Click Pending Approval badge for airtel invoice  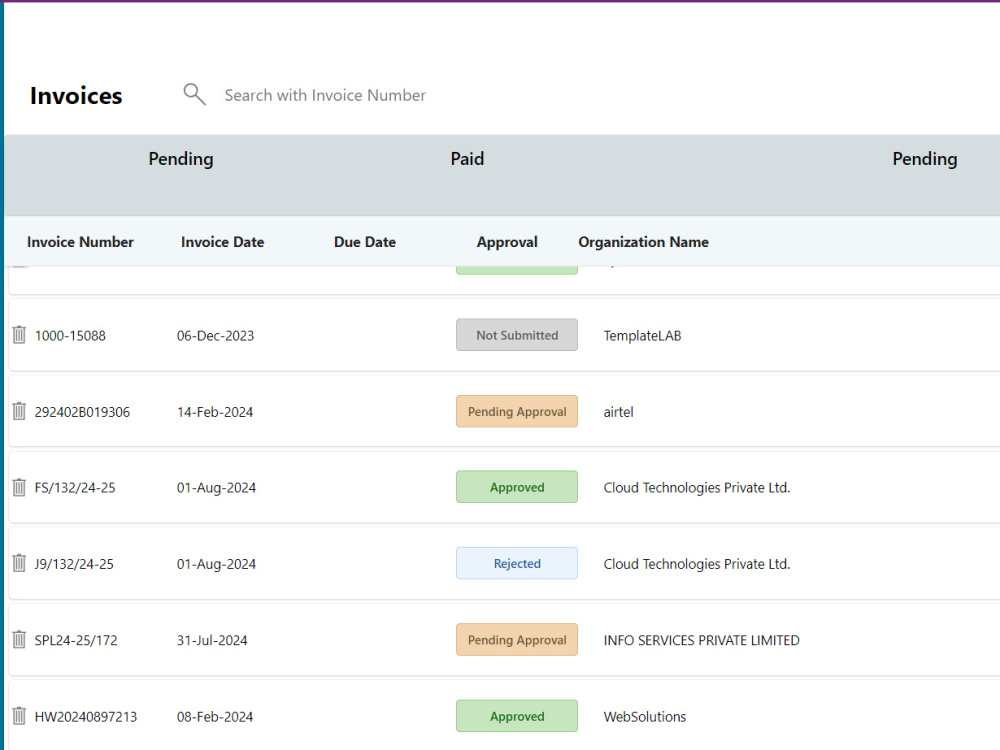(516, 411)
